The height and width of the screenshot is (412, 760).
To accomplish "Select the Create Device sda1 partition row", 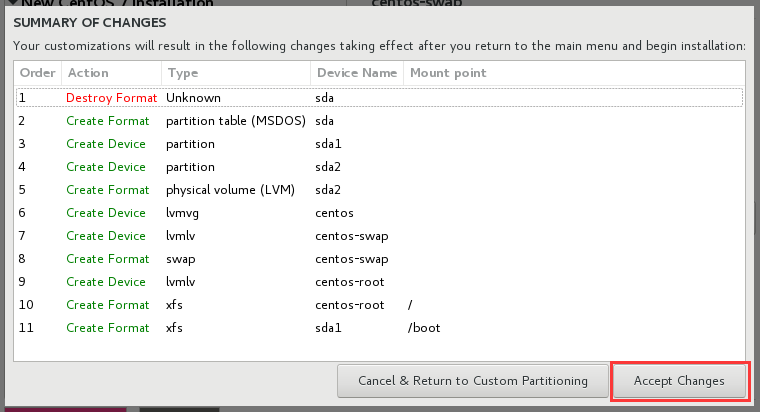I will click(378, 144).
